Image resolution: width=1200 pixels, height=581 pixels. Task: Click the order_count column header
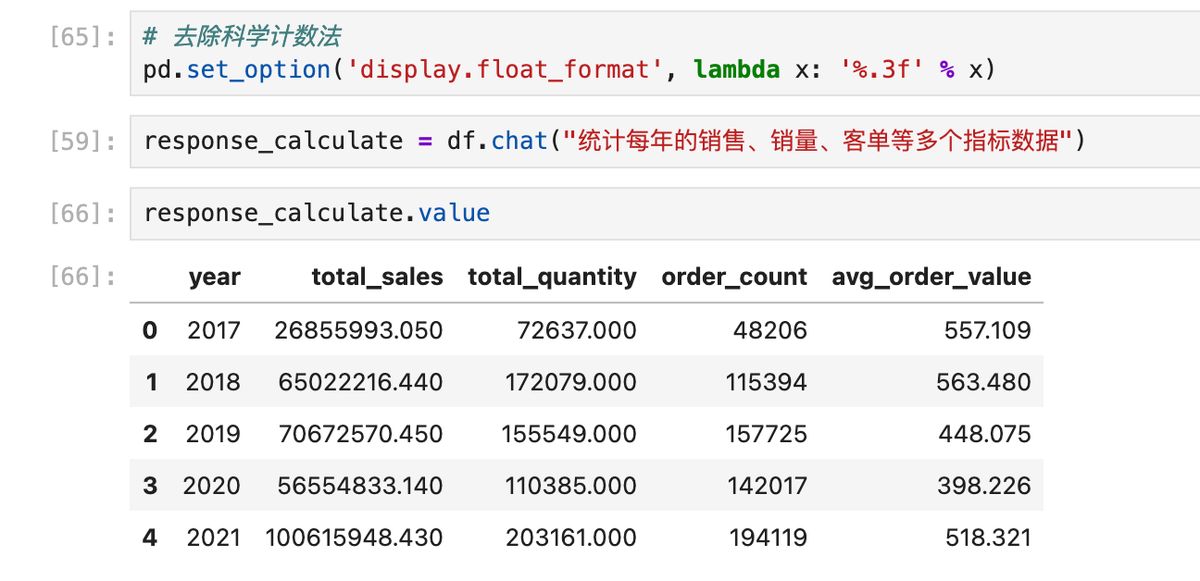(733, 277)
